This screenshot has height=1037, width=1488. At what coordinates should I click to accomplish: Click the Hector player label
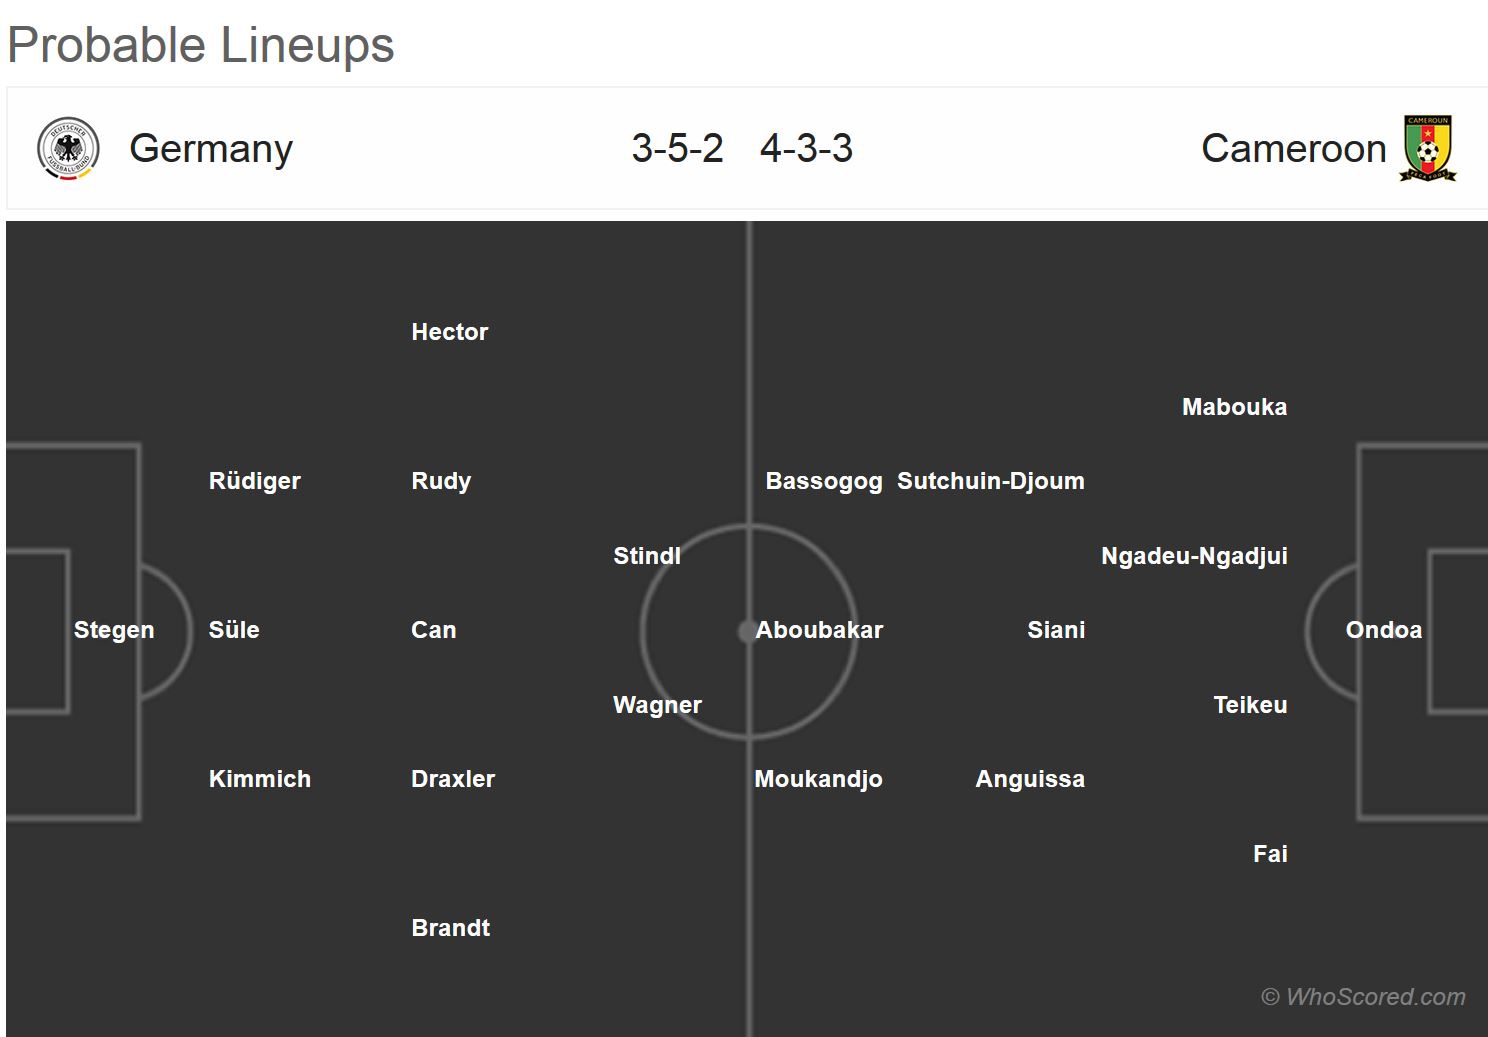click(x=449, y=332)
